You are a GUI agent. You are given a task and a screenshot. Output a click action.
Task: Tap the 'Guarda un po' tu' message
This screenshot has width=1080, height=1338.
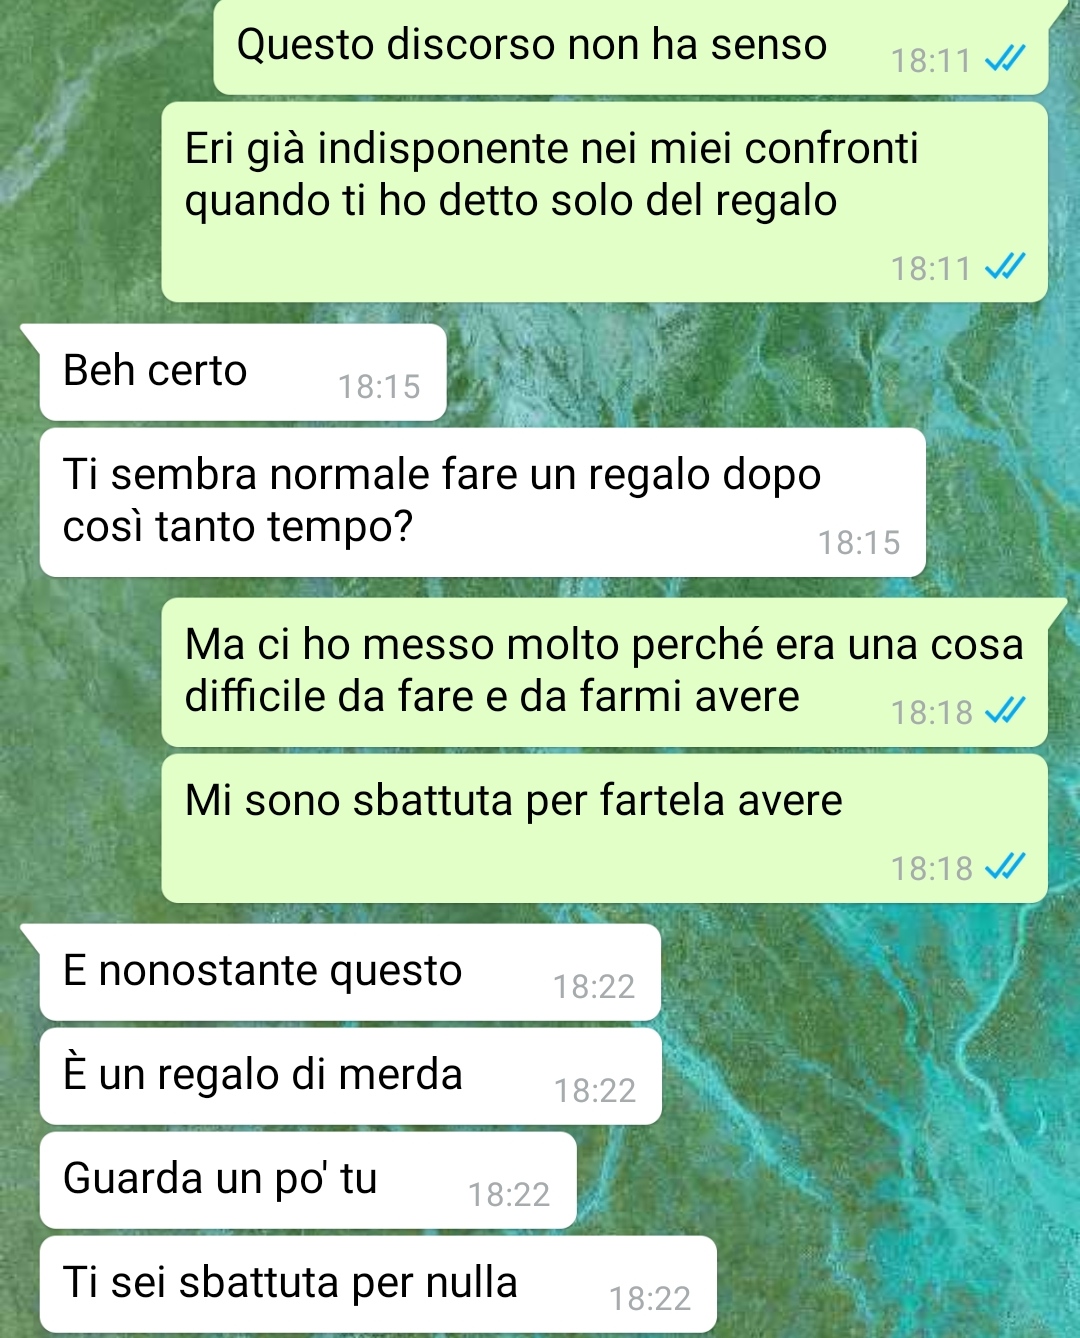(x=308, y=1180)
